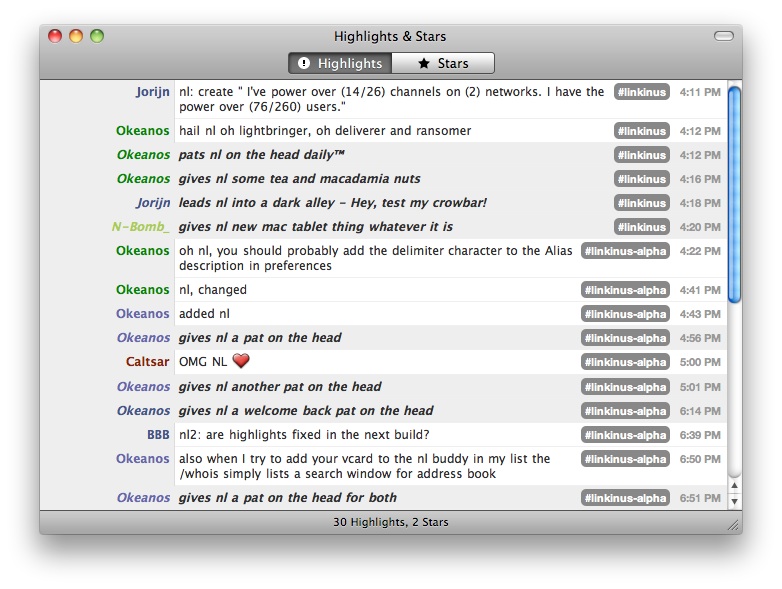Click the scrollbar up arrow
This screenshot has height=589, width=782.
tap(734, 485)
